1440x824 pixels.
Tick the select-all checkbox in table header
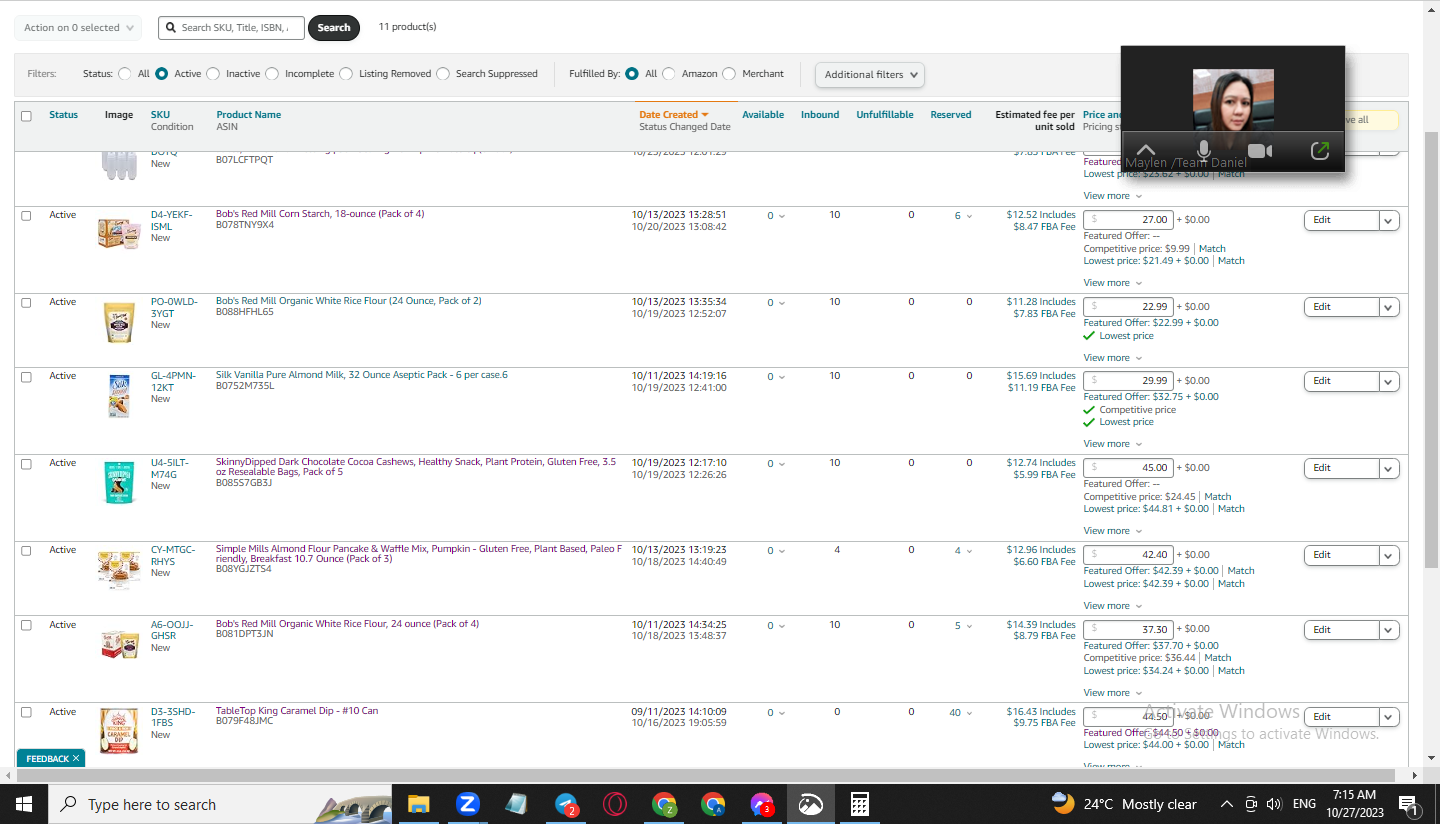click(x=26, y=116)
